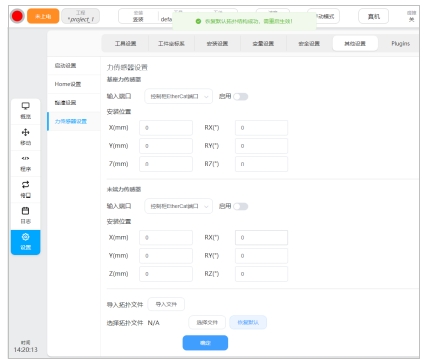This screenshot has height=363, width=430.
Task: Click base sensor Z(mm) input field
Action: [166, 164]
